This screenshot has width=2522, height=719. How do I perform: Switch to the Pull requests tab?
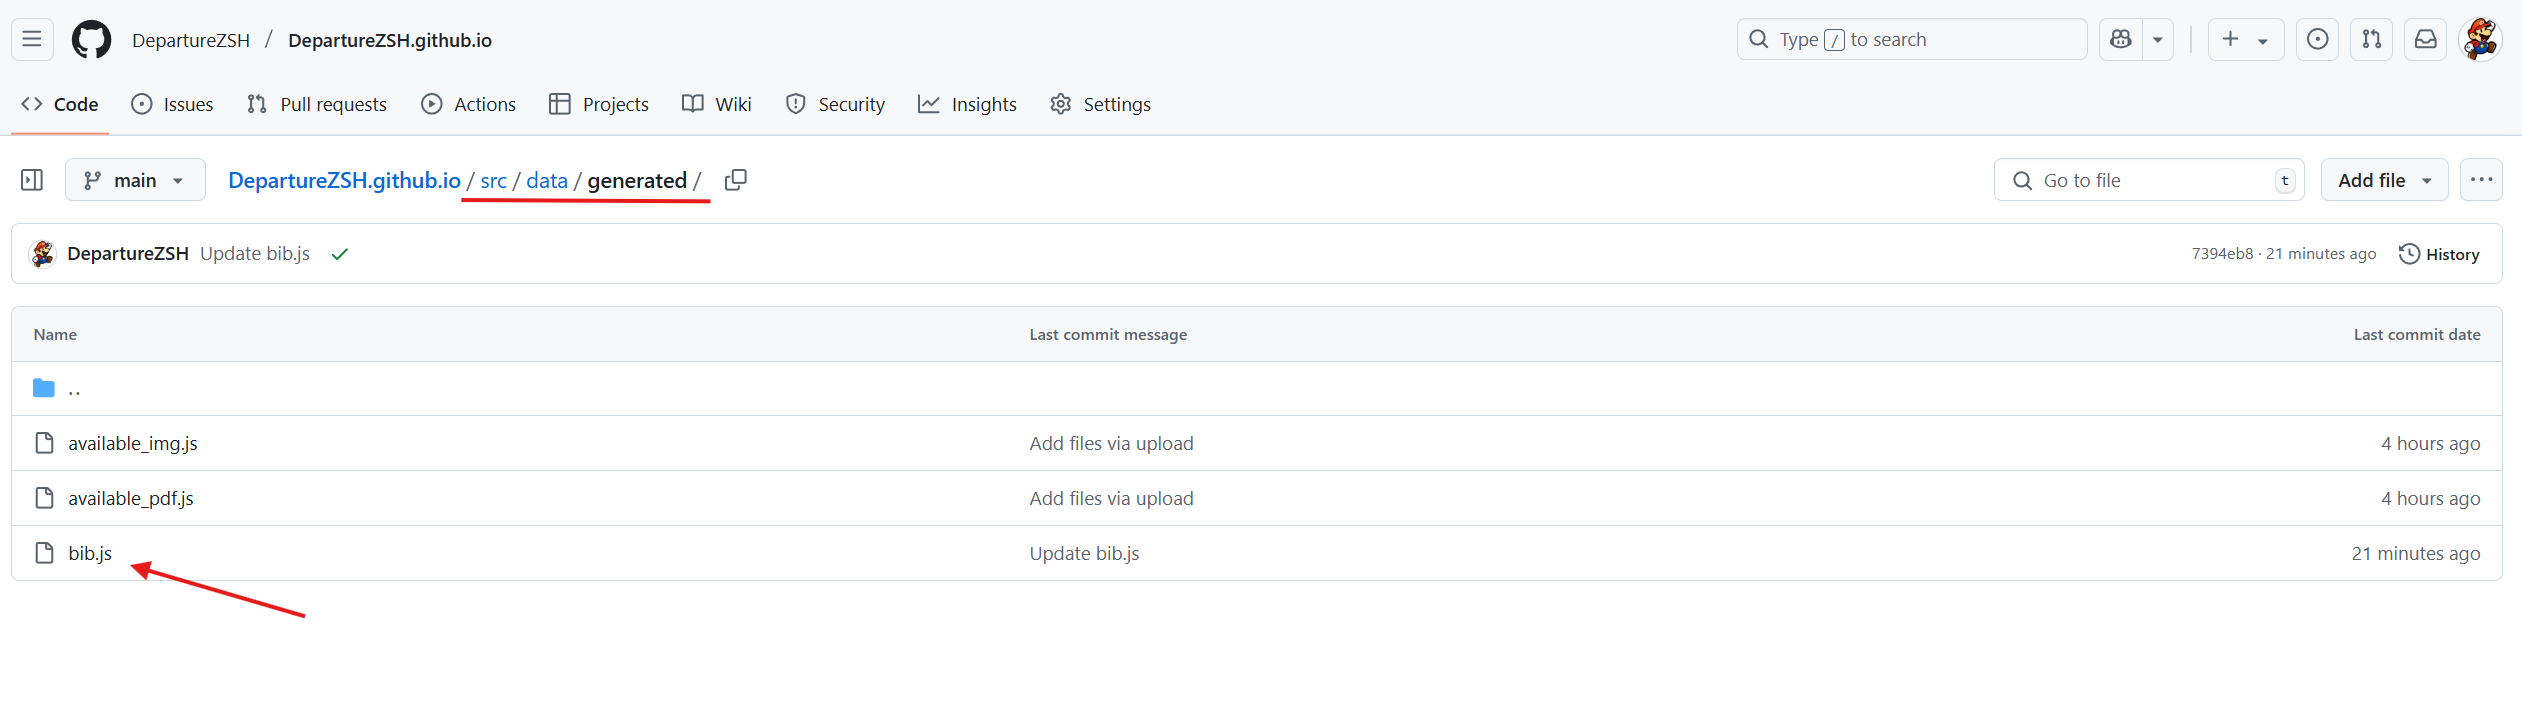tap(316, 104)
